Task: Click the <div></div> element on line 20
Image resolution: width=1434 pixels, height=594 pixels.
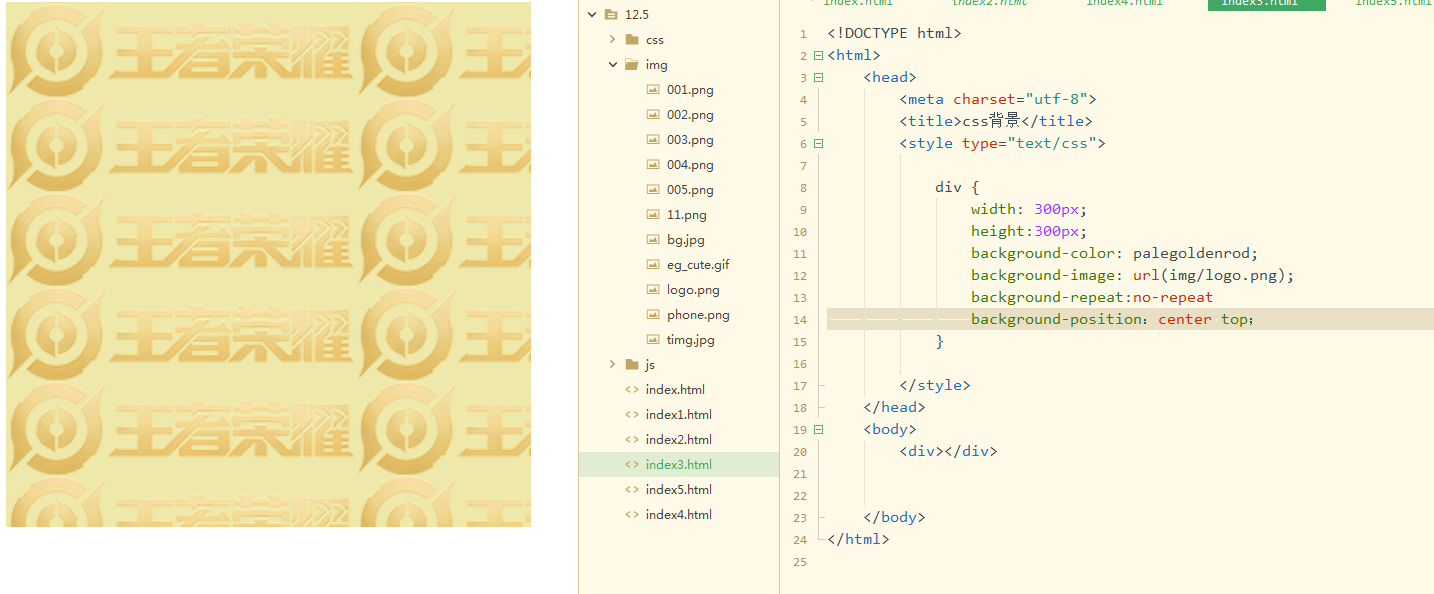Action: pyautogui.click(x=948, y=452)
